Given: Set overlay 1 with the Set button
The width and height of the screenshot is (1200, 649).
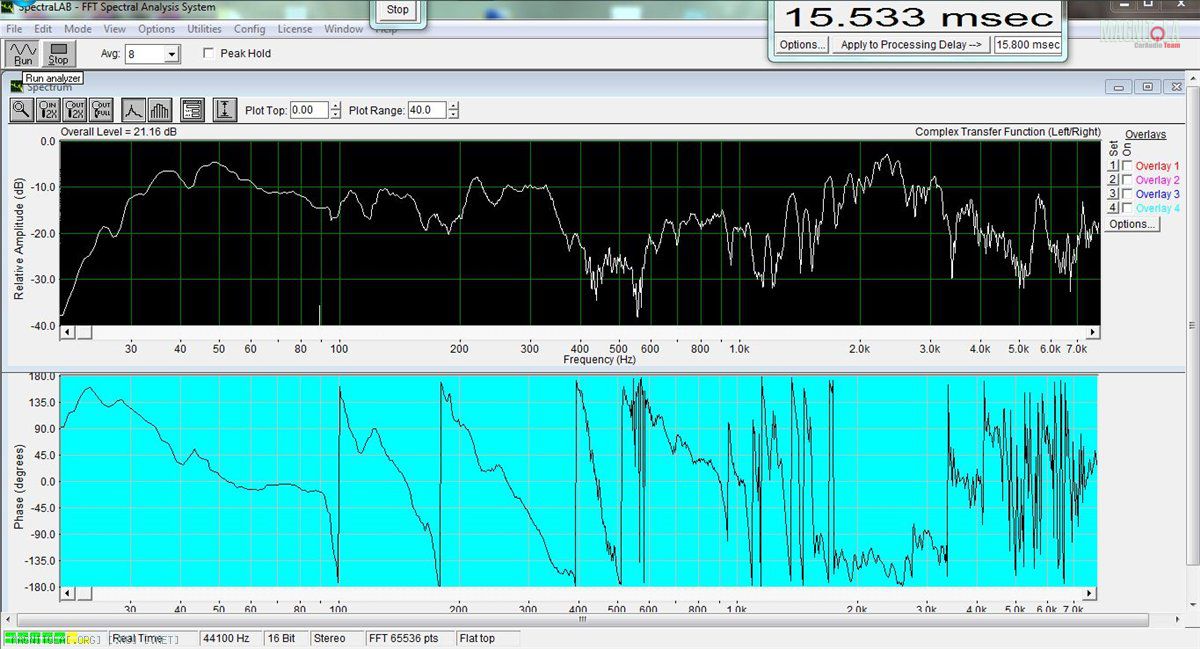Looking at the screenshot, I should click(1114, 166).
